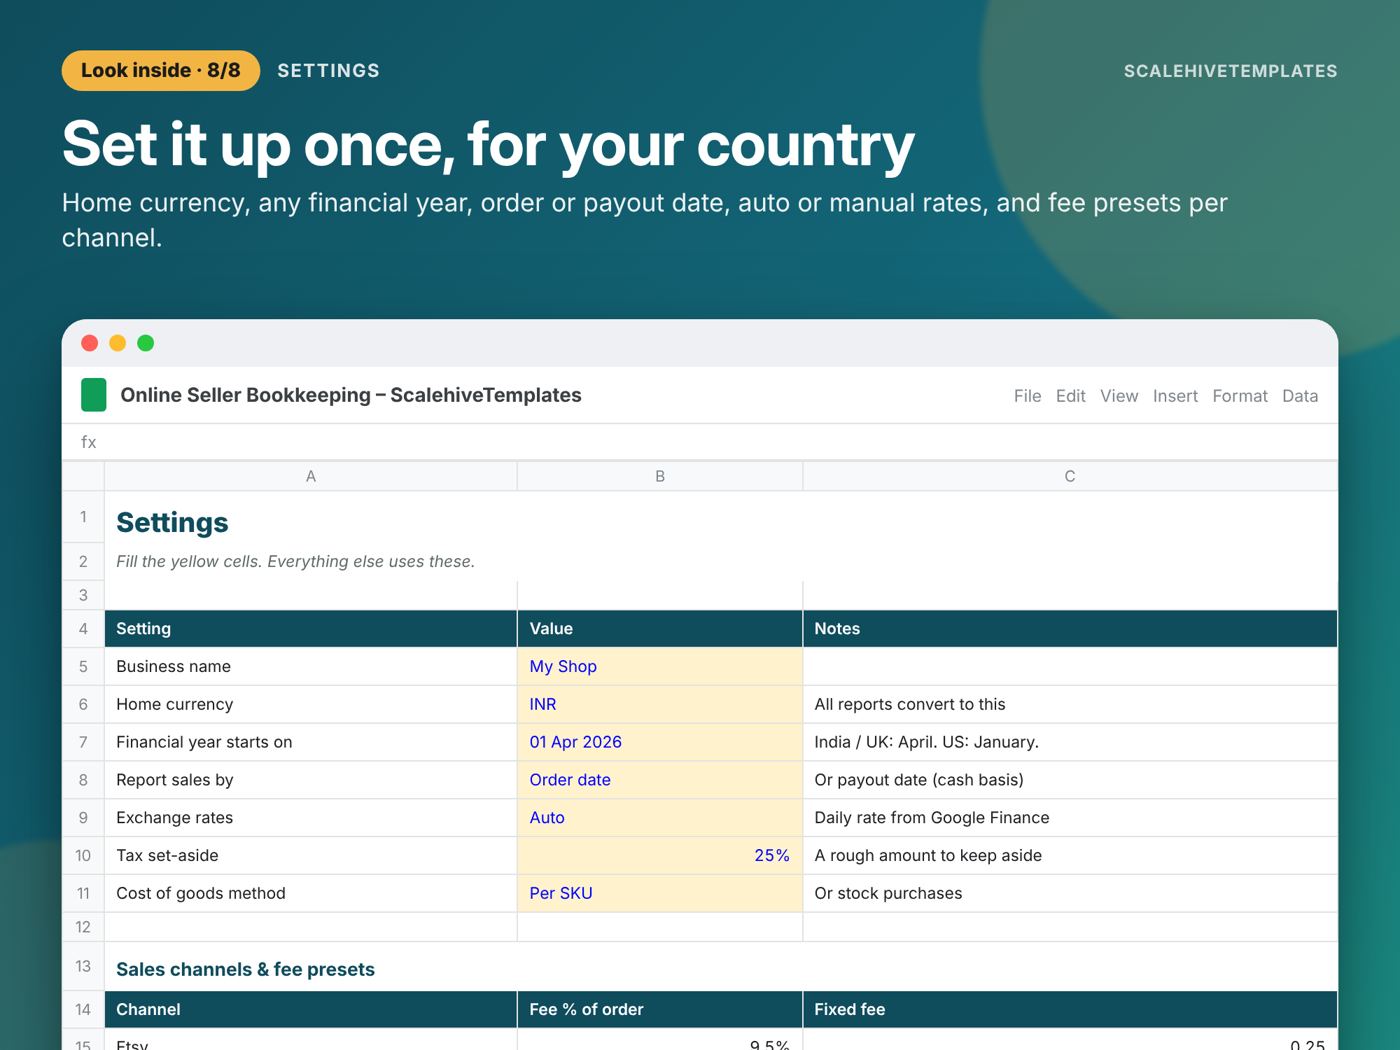This screenshot has width=1400, height=1050.
Task: Click the 'Auto' exchange rates cell
Action: pos(660,818)
